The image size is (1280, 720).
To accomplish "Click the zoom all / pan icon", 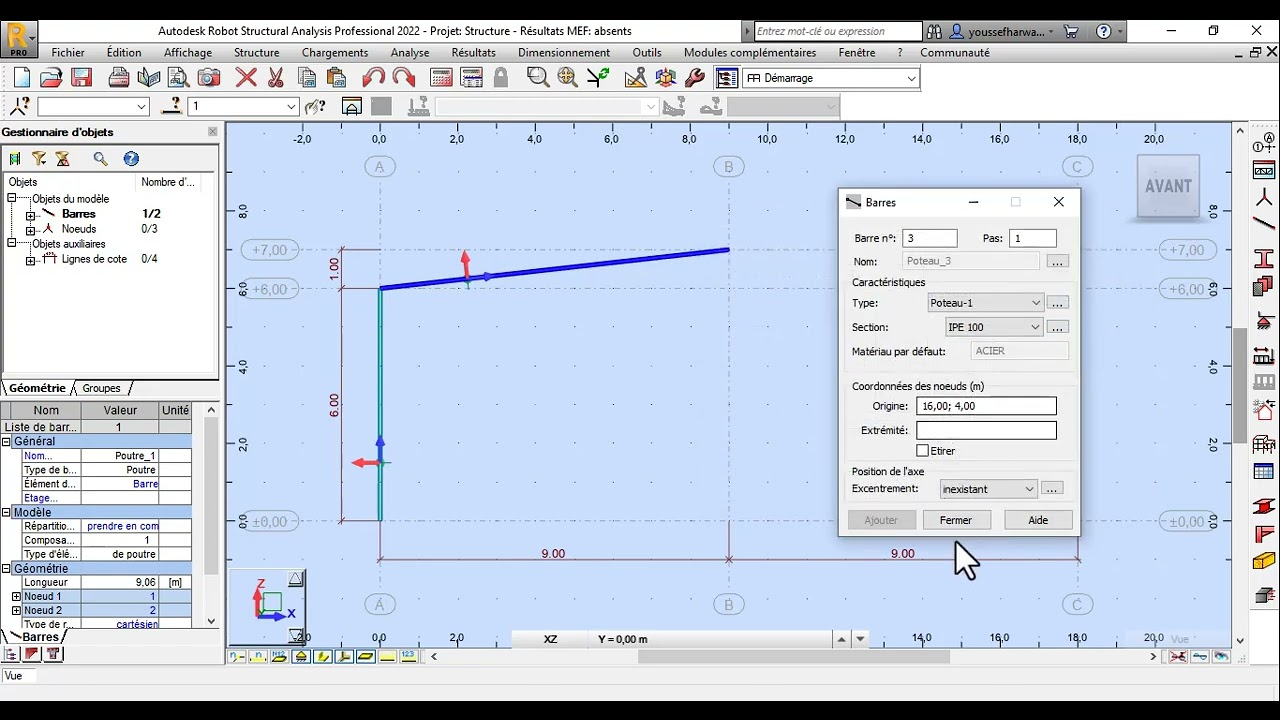I will (567, 78).
